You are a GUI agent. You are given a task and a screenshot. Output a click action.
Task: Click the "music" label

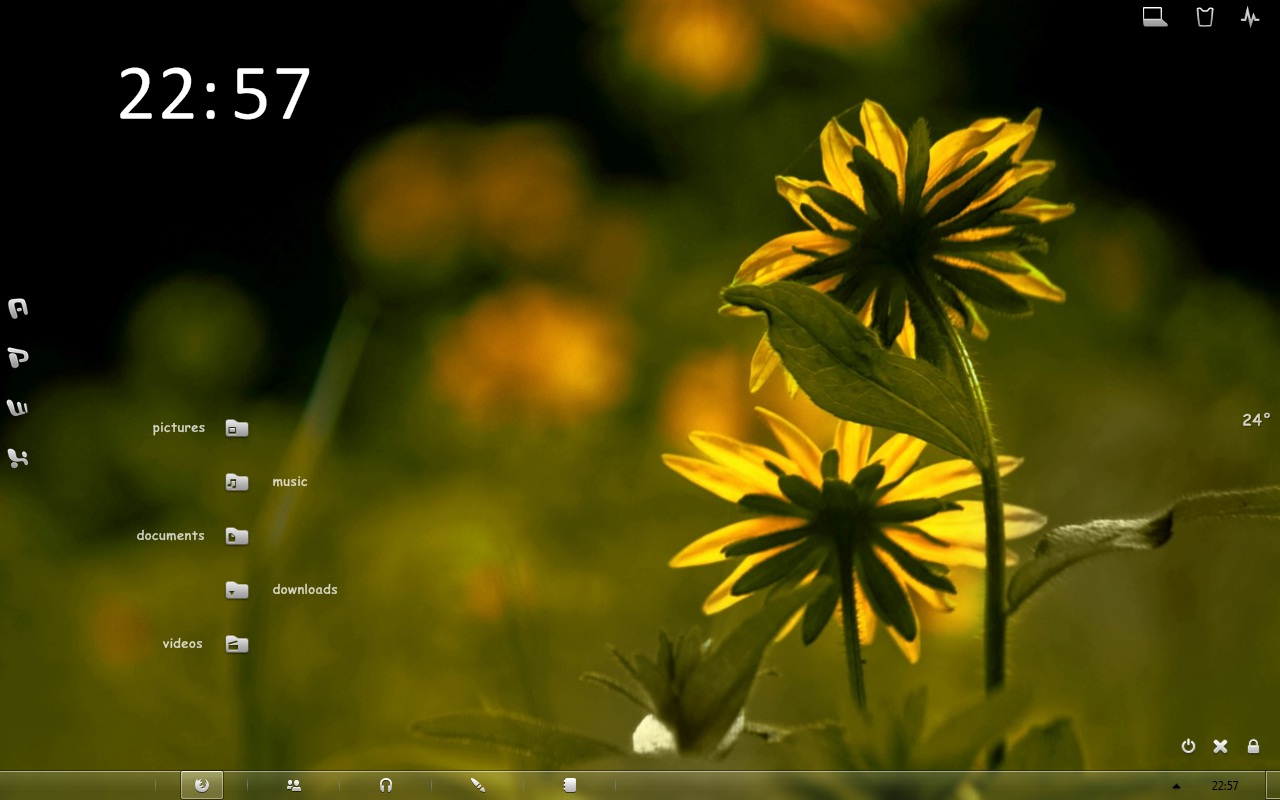pyautogui.click(x=290, y=482)
